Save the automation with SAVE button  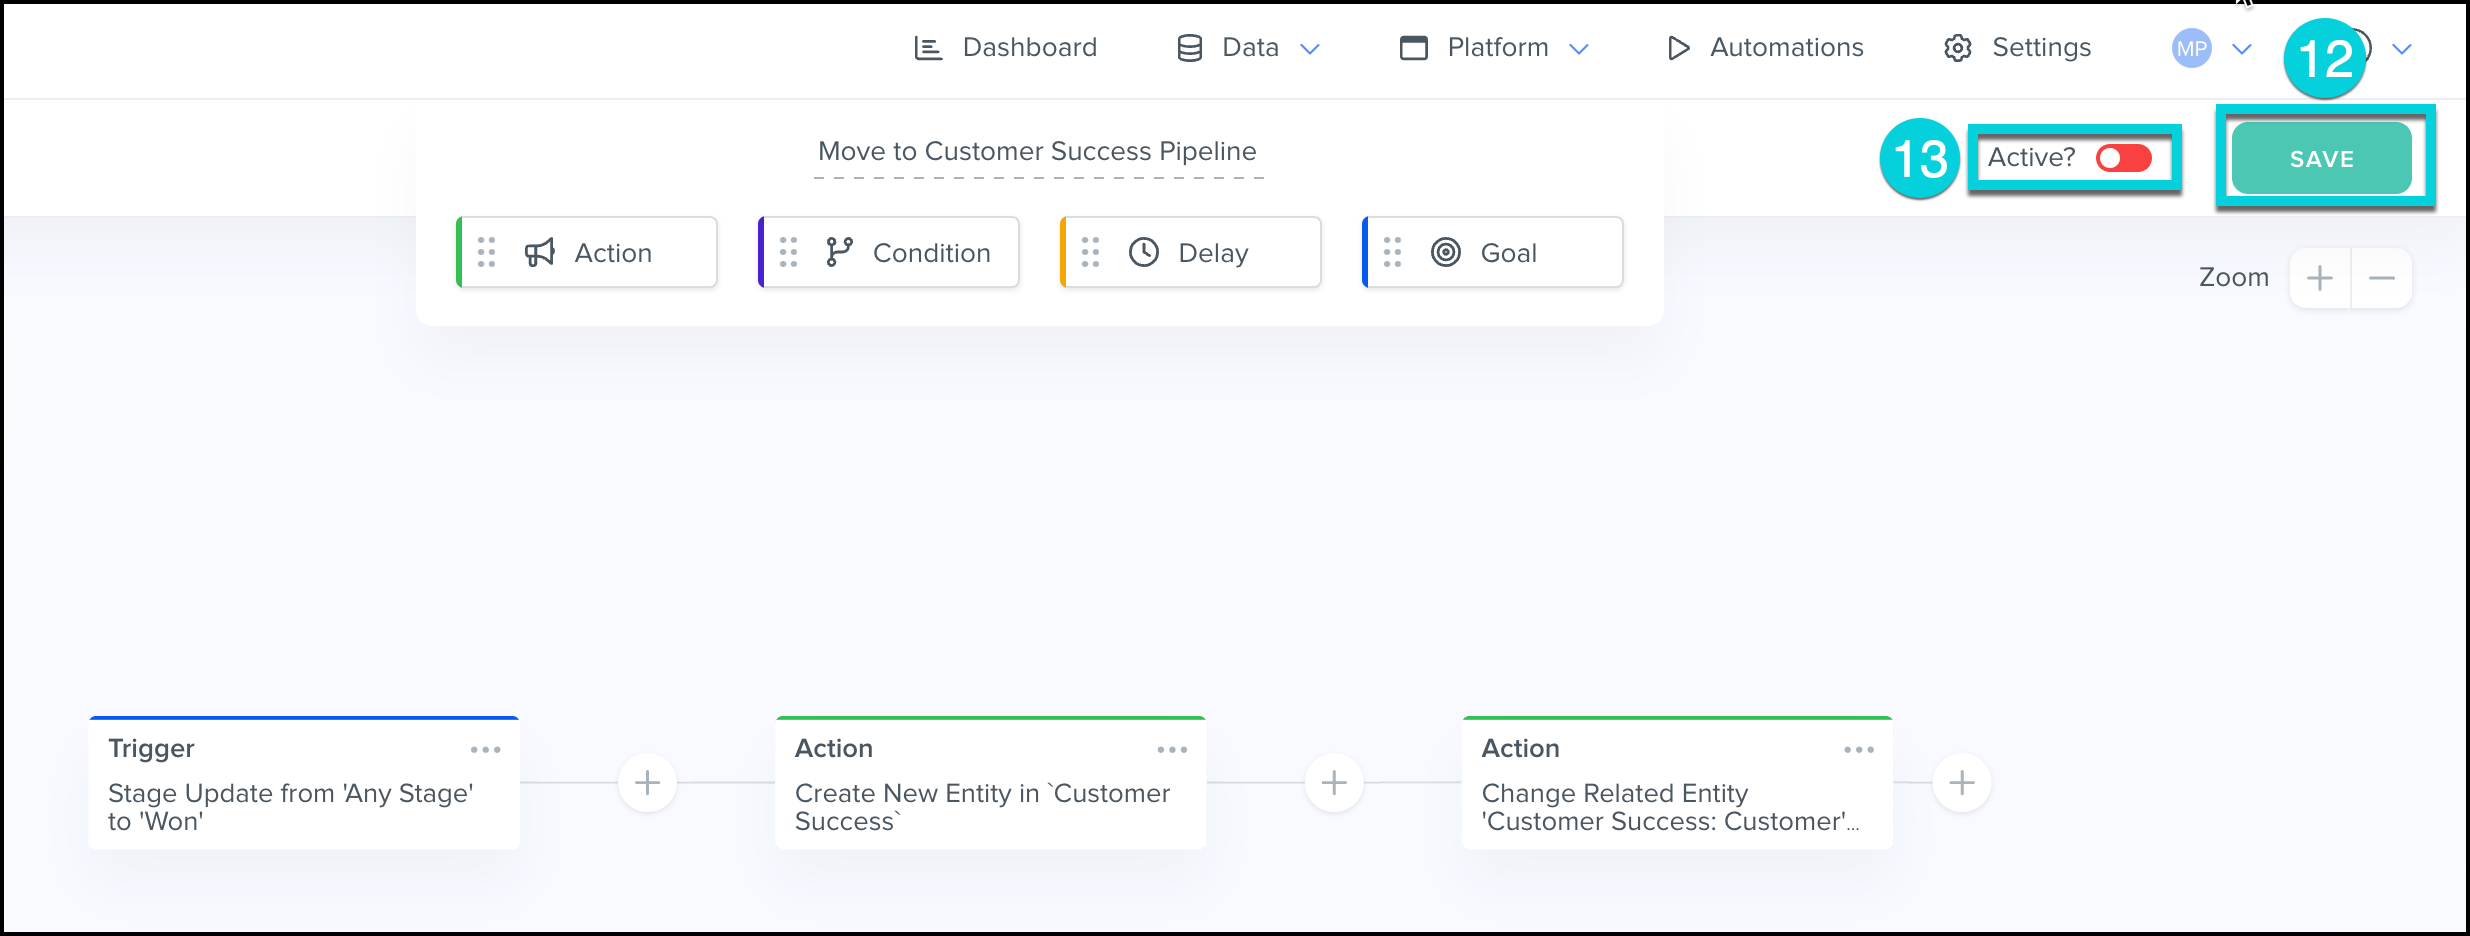click(2321, 159)
